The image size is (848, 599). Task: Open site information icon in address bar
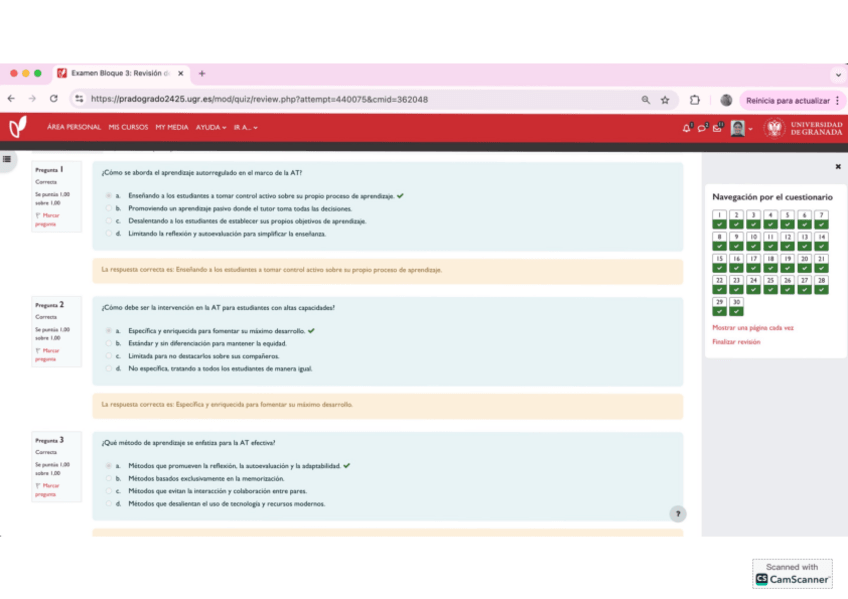80,99
